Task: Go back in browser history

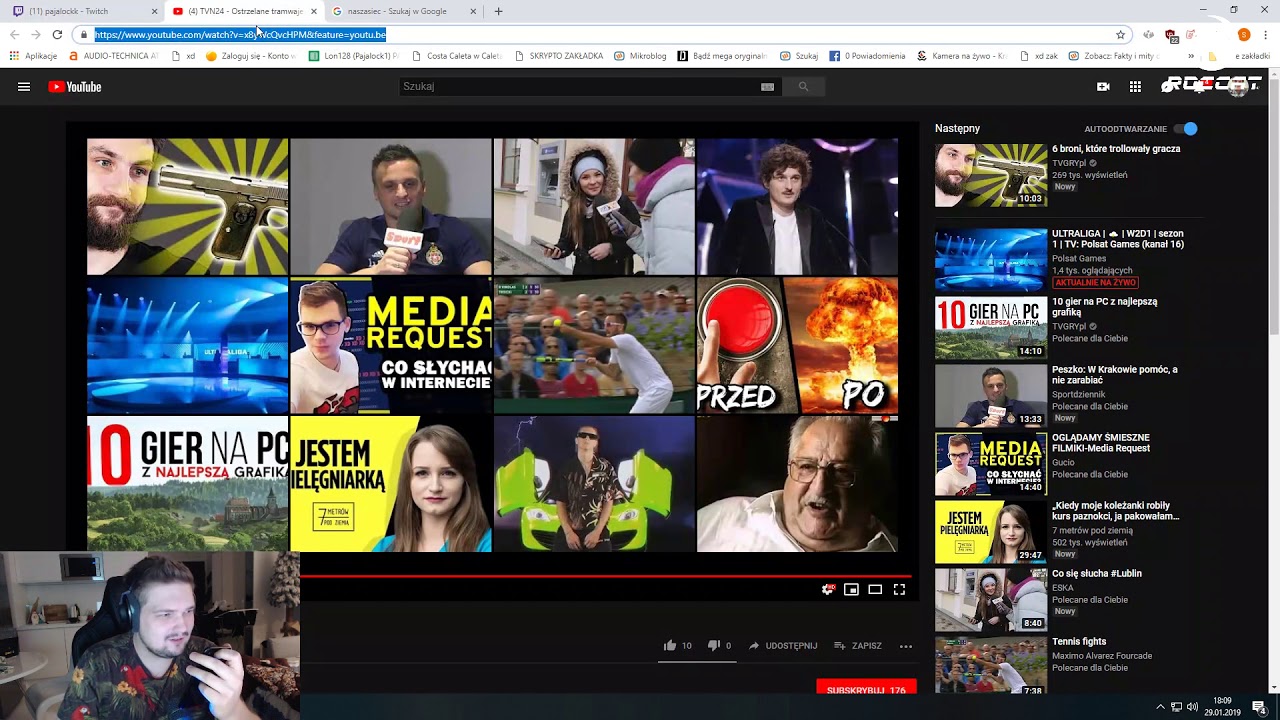Action: pos(14,34)
